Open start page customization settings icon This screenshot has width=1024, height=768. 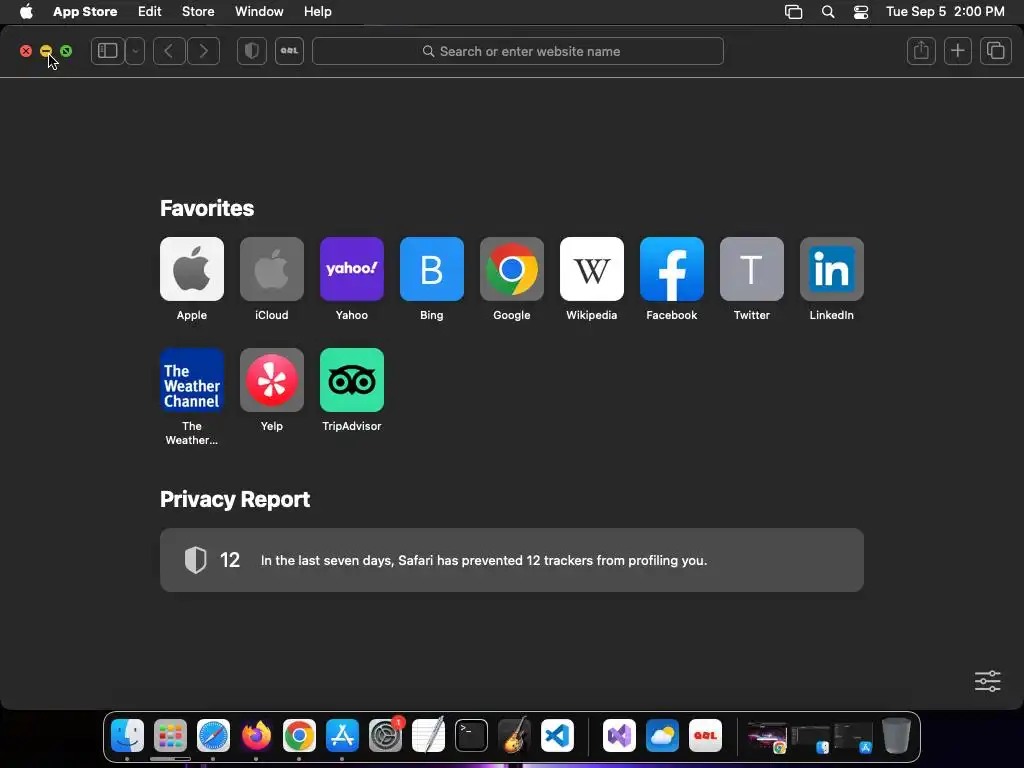point(987,681)
